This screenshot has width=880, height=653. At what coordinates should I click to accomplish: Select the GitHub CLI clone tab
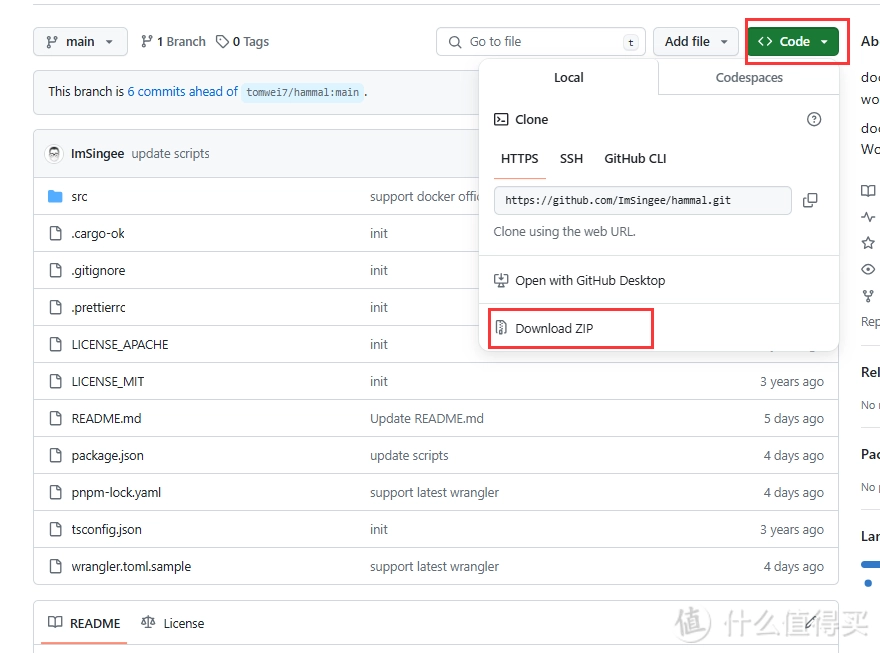[635, 159]
